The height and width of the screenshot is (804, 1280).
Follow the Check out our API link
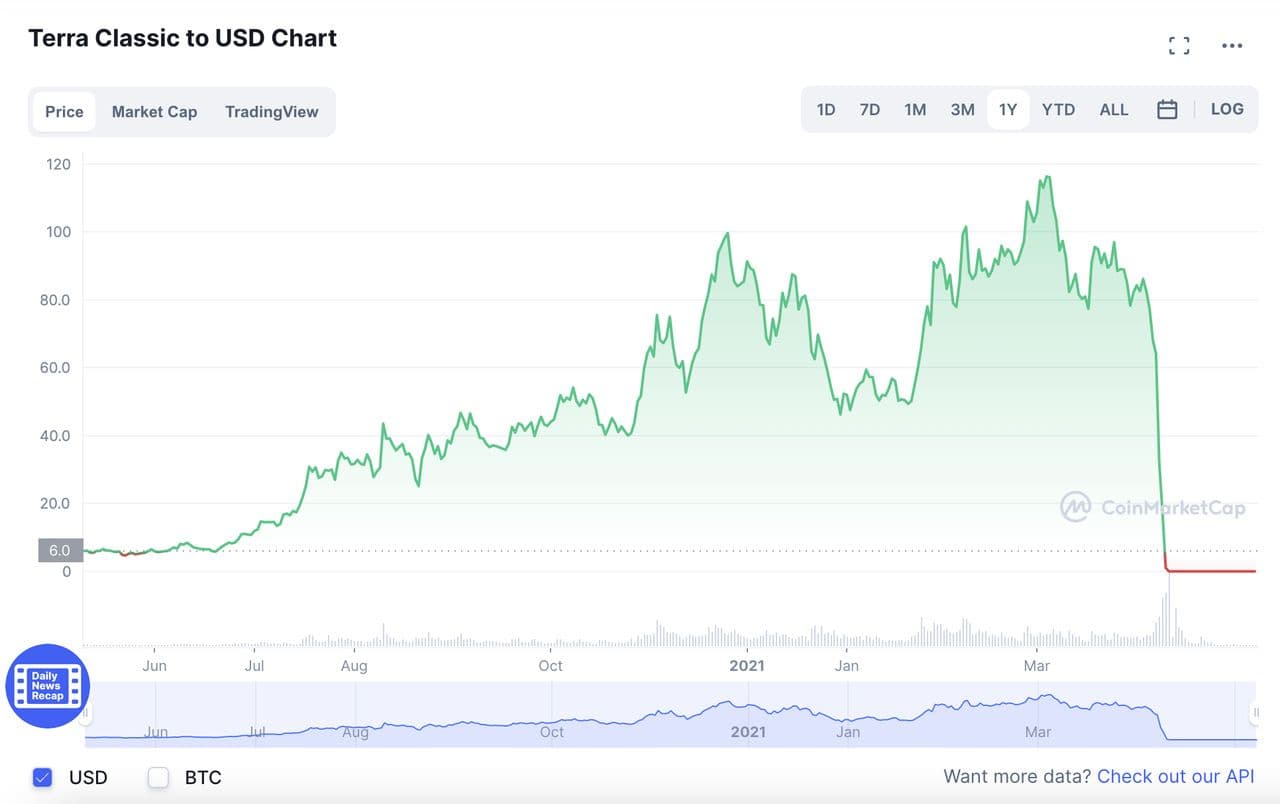1175,777
